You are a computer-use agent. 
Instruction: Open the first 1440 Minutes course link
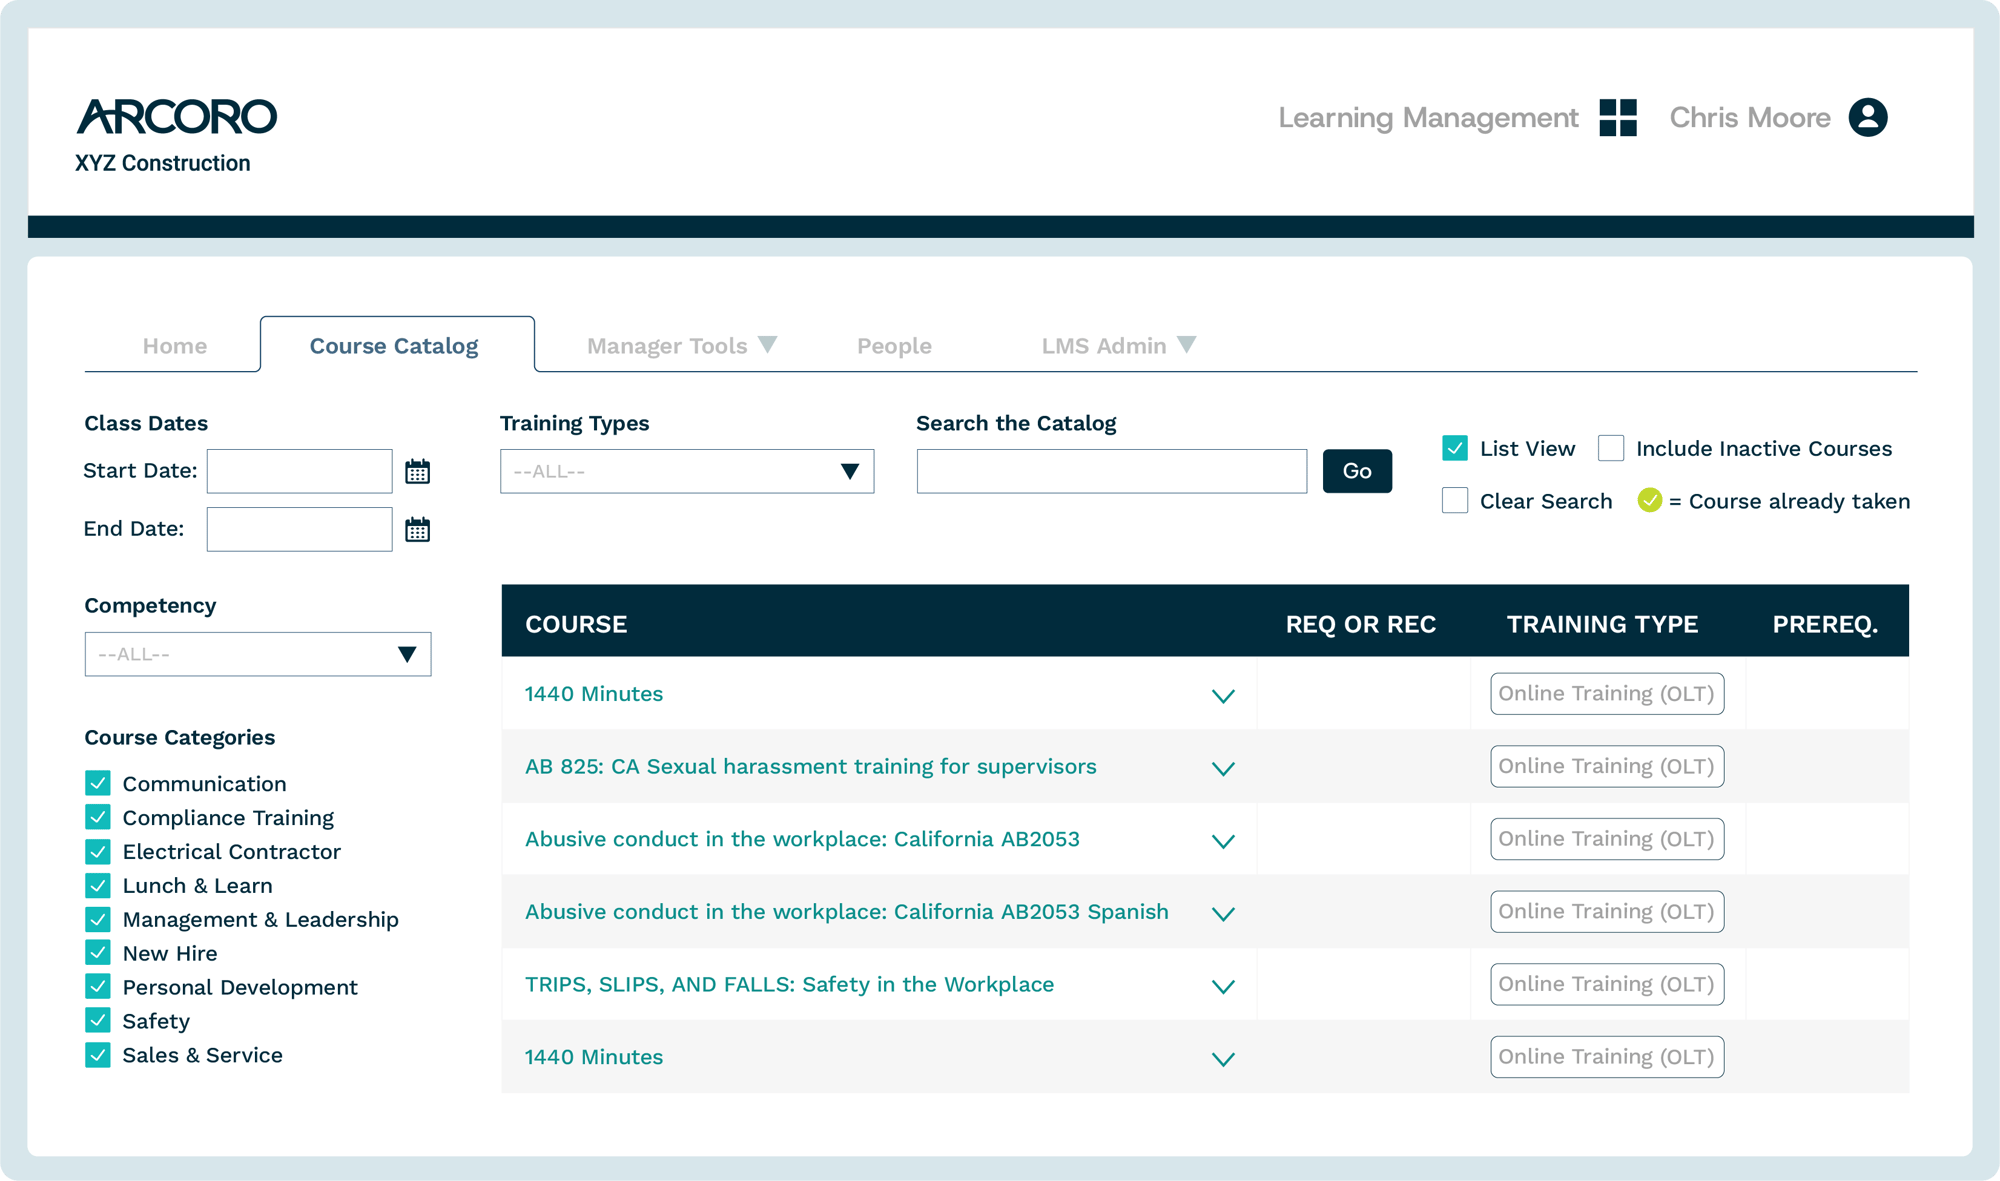[594, 694]
